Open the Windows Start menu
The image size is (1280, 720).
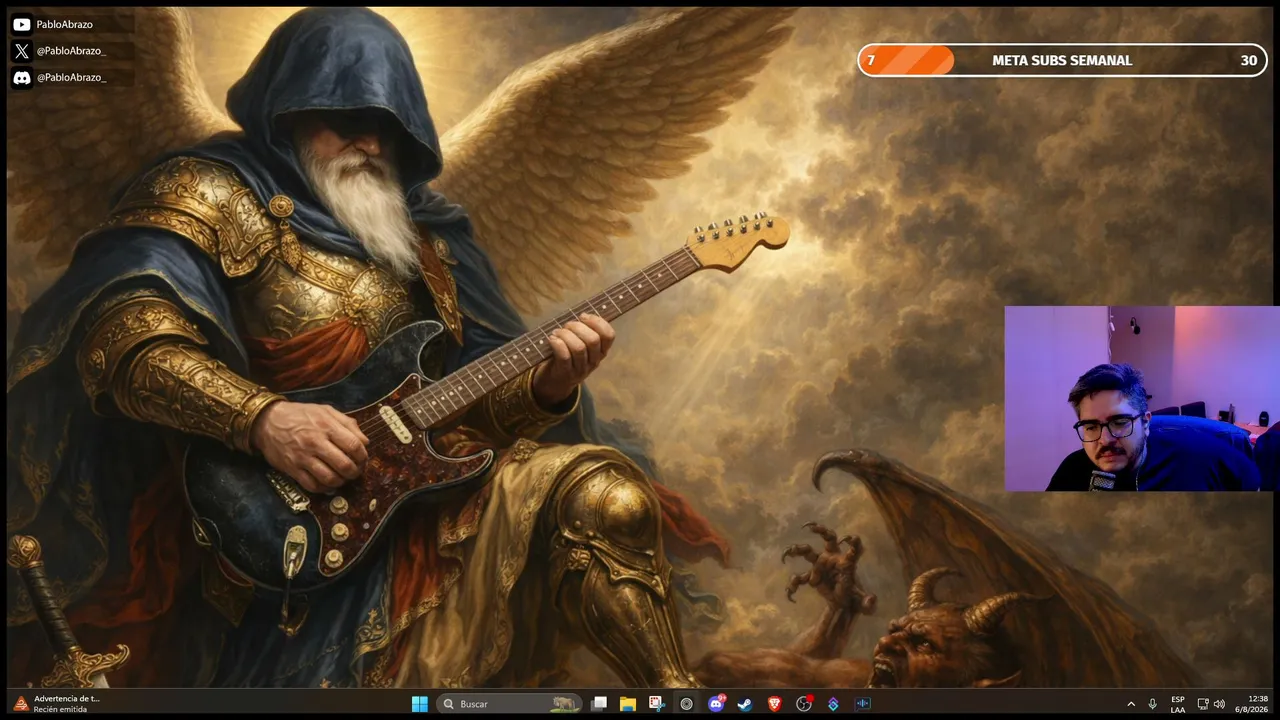[x=420, y=704]
